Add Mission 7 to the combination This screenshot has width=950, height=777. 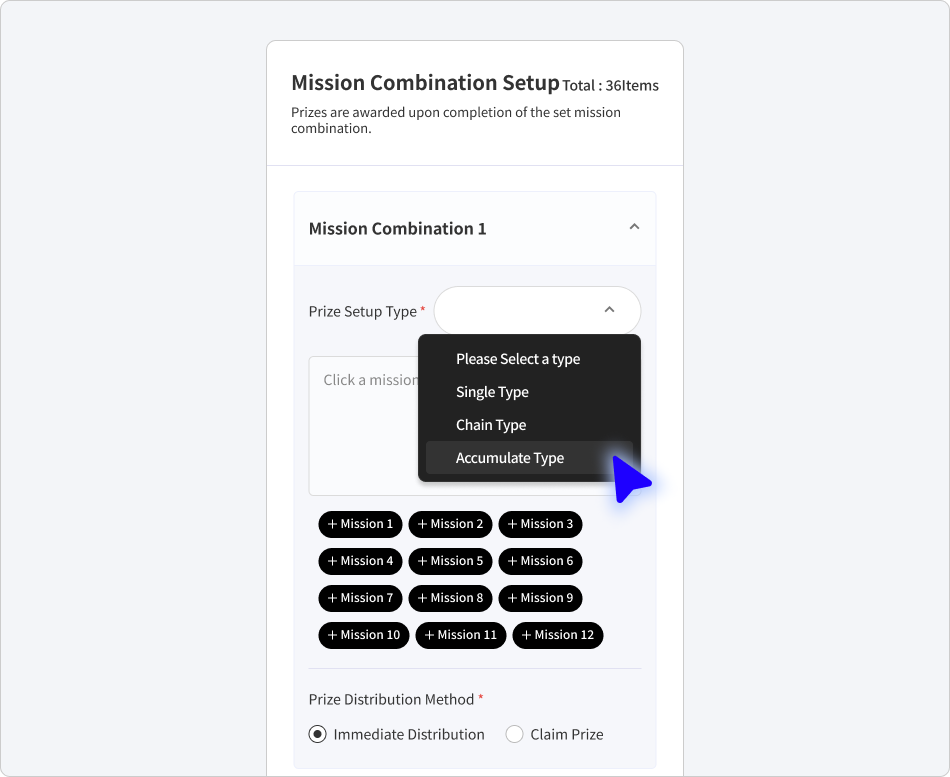click(x=360, y=598)
